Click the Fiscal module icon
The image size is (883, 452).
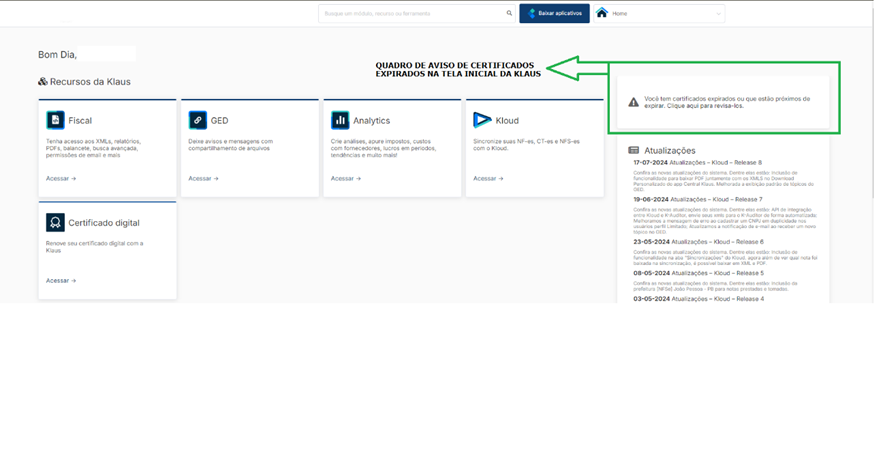55,120
